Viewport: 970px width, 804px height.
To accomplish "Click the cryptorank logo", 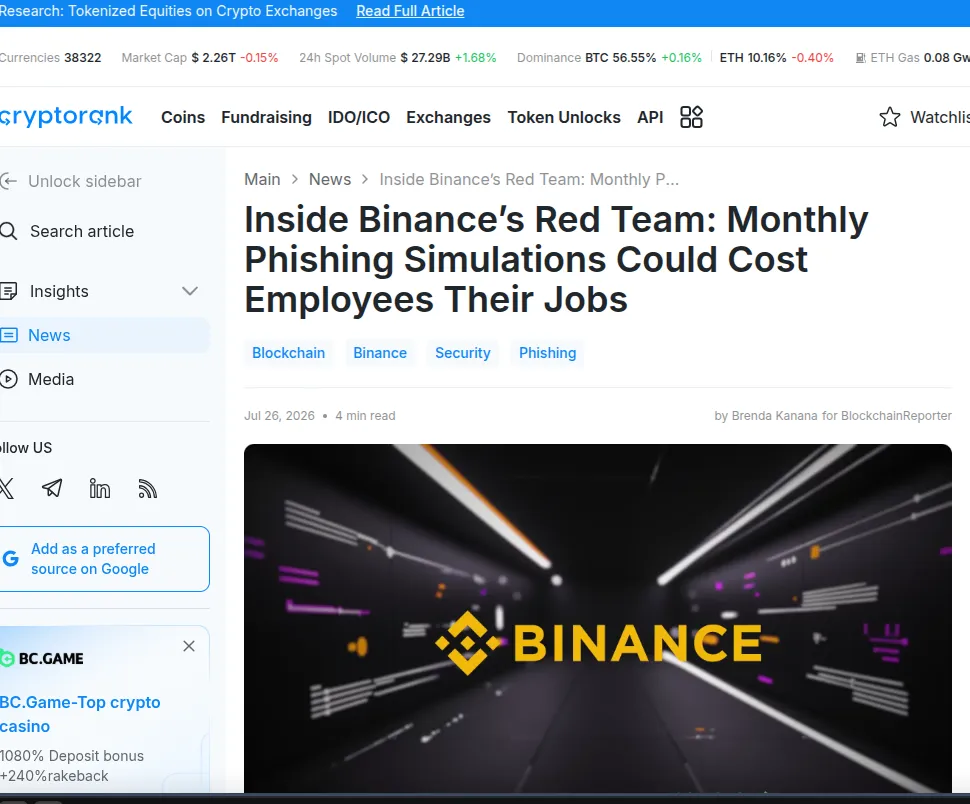I will [x=66, y=116].
